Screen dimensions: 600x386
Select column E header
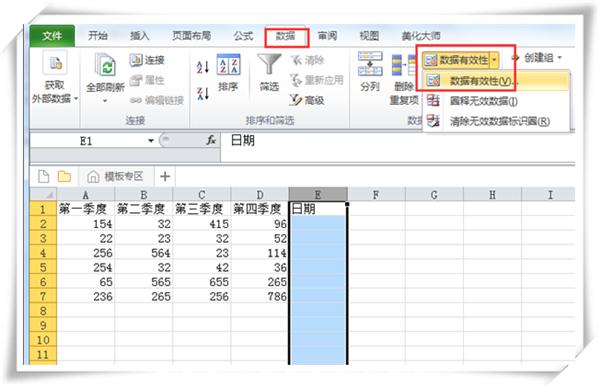tap(318, 195)
